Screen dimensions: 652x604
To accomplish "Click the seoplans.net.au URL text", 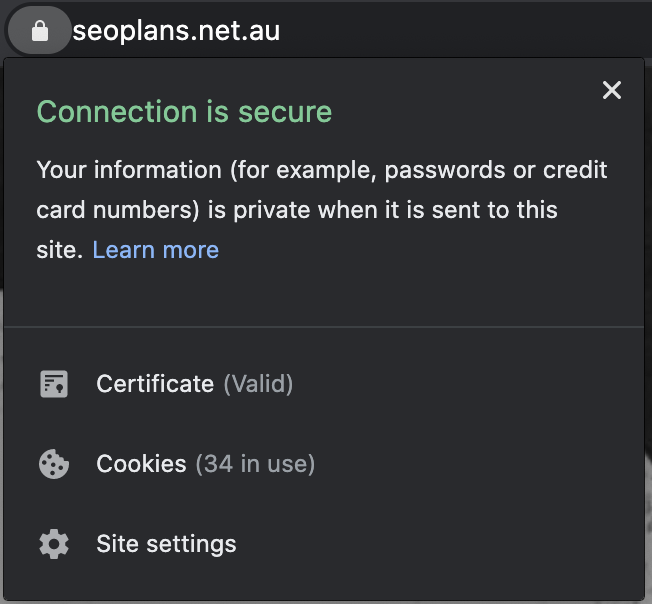I will point(176,31).
